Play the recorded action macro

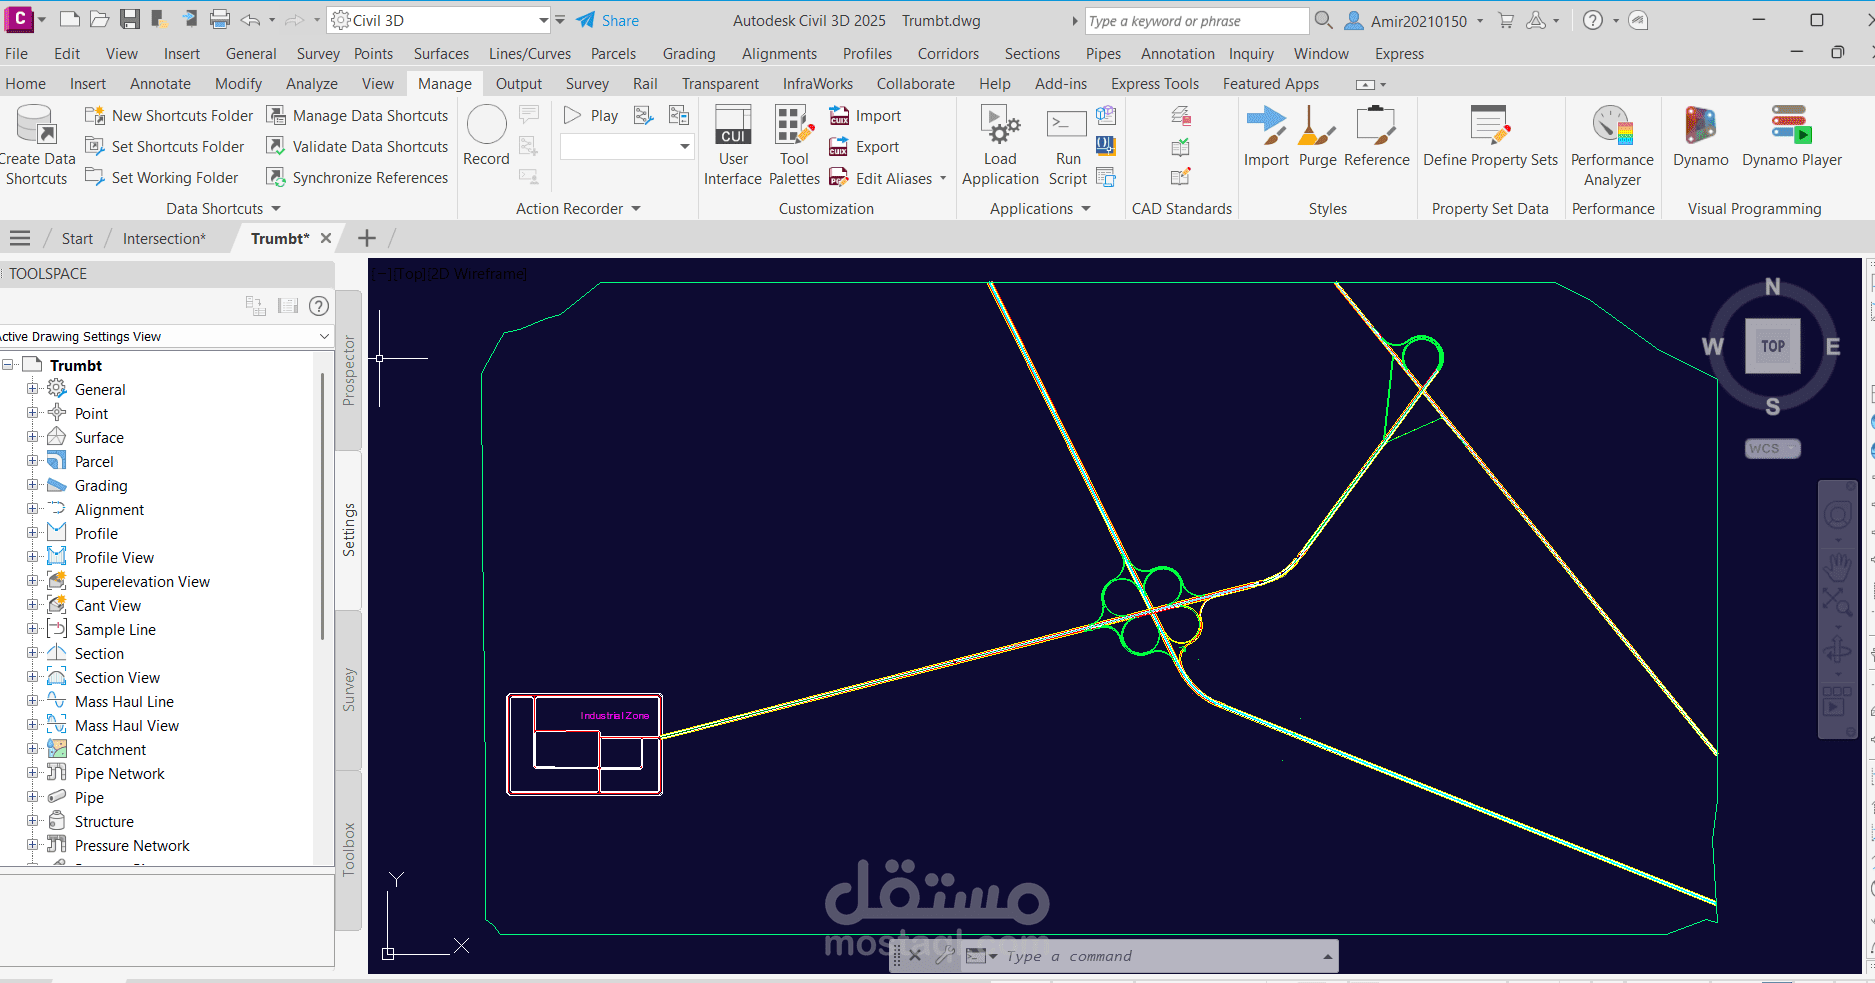click(x=591, y=116)
